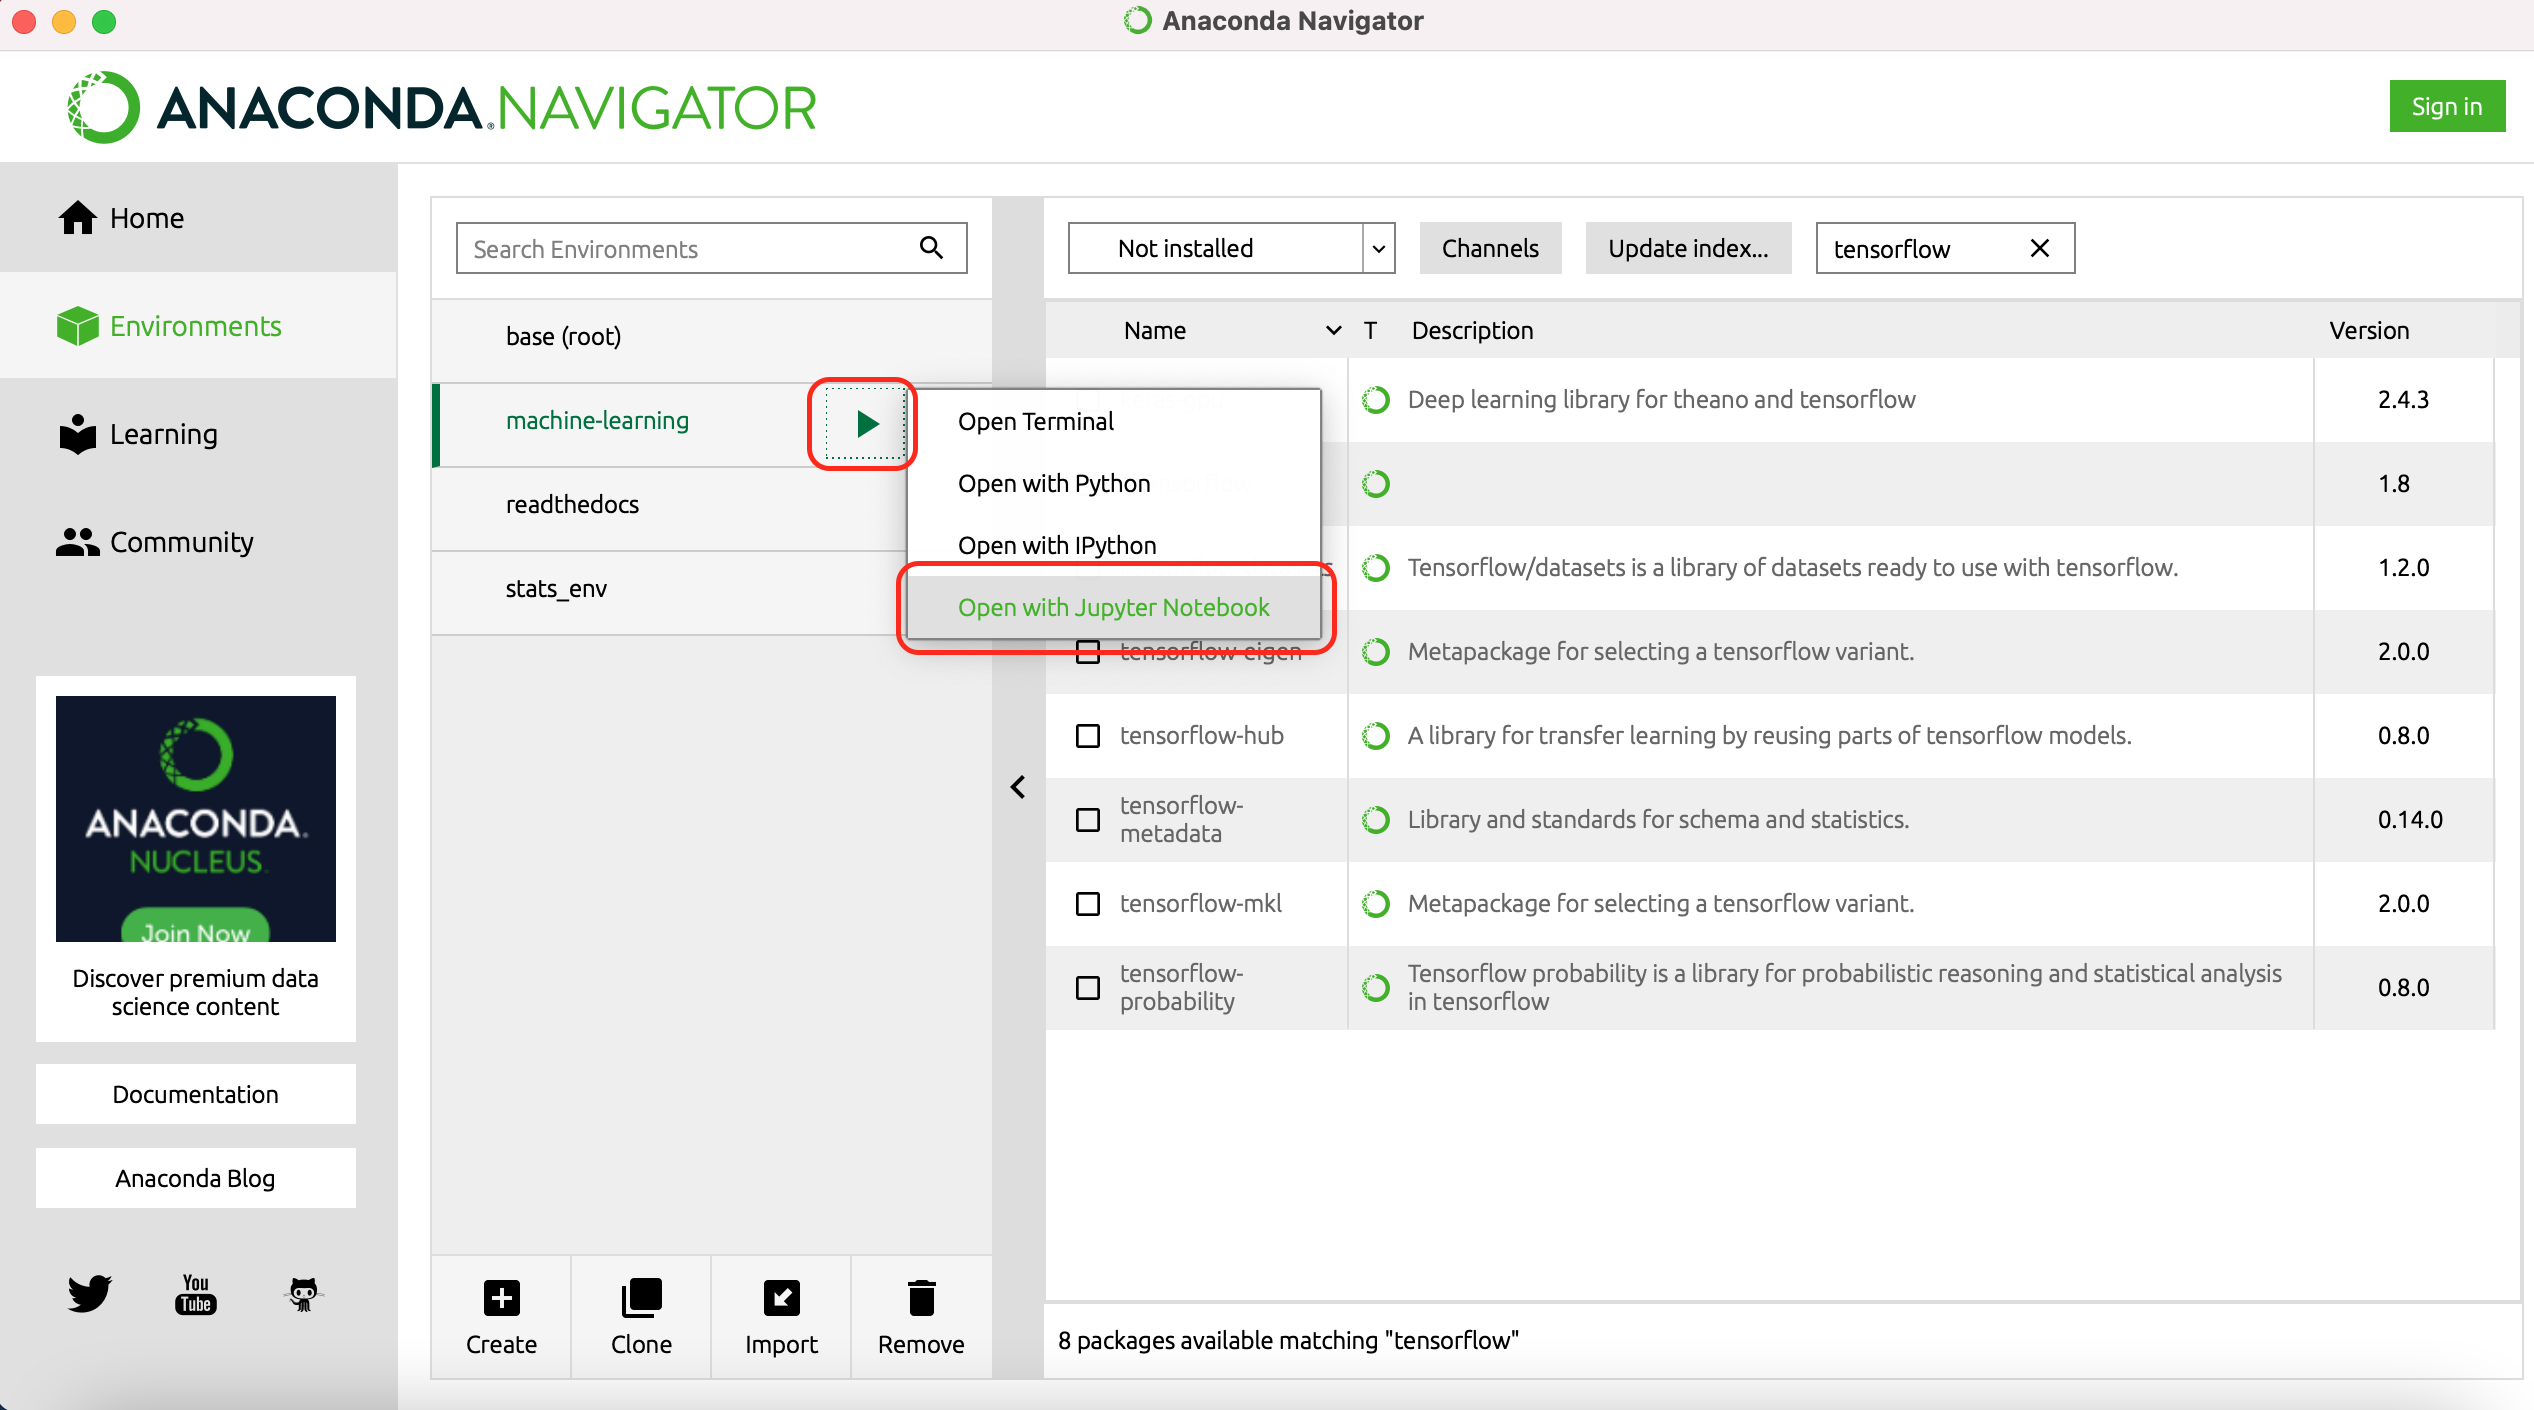Click the green play arrow for machine-learning

click(x=866, y=424)
